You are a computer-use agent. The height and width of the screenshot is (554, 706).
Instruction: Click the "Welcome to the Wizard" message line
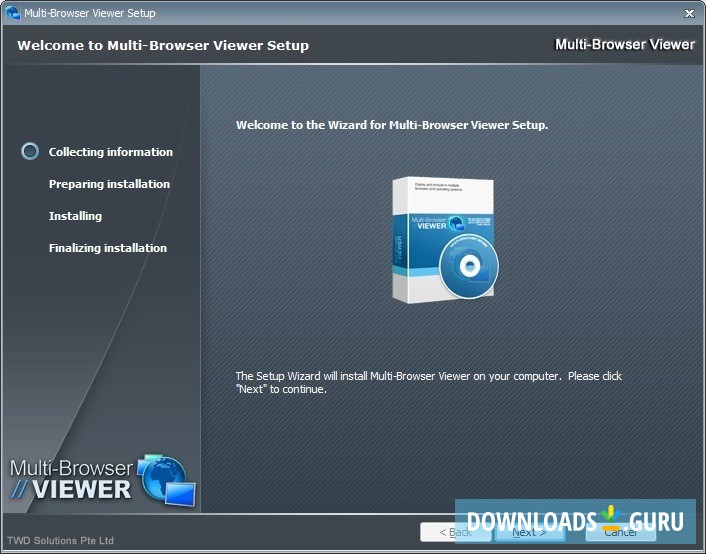[392, 125]
